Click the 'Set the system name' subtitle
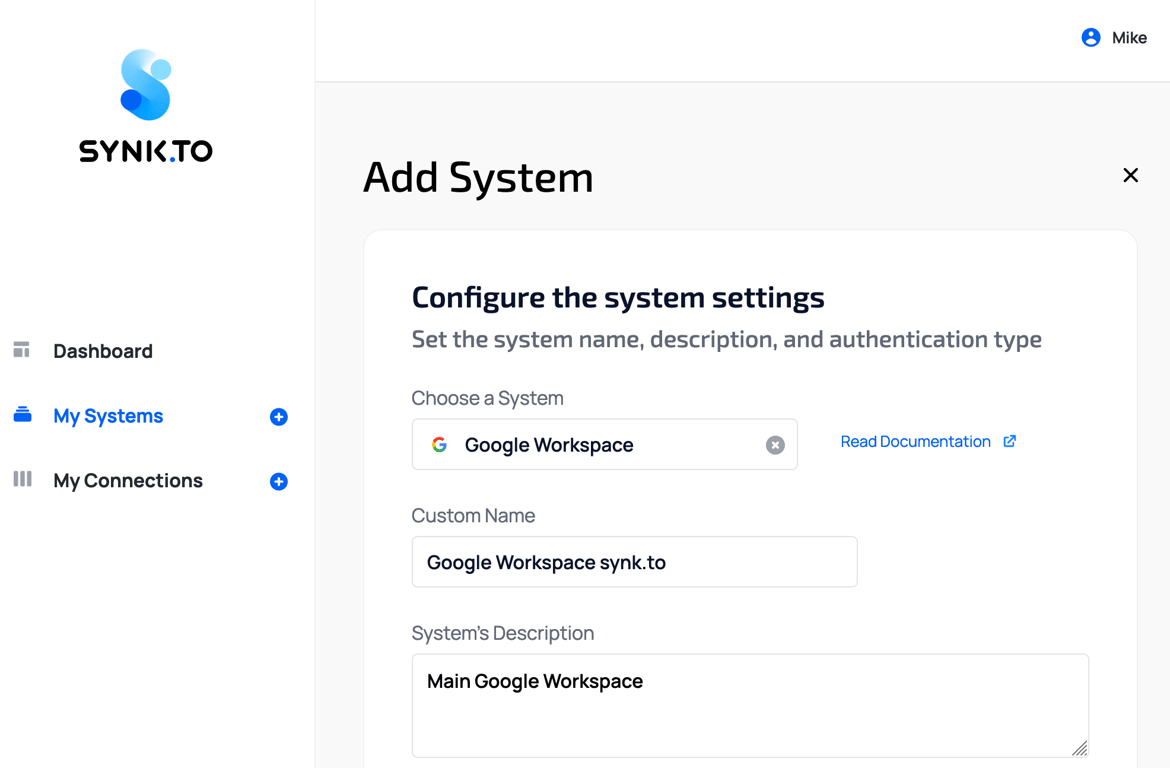Viewport: 1170px width, 768px height. click(727, 340)
